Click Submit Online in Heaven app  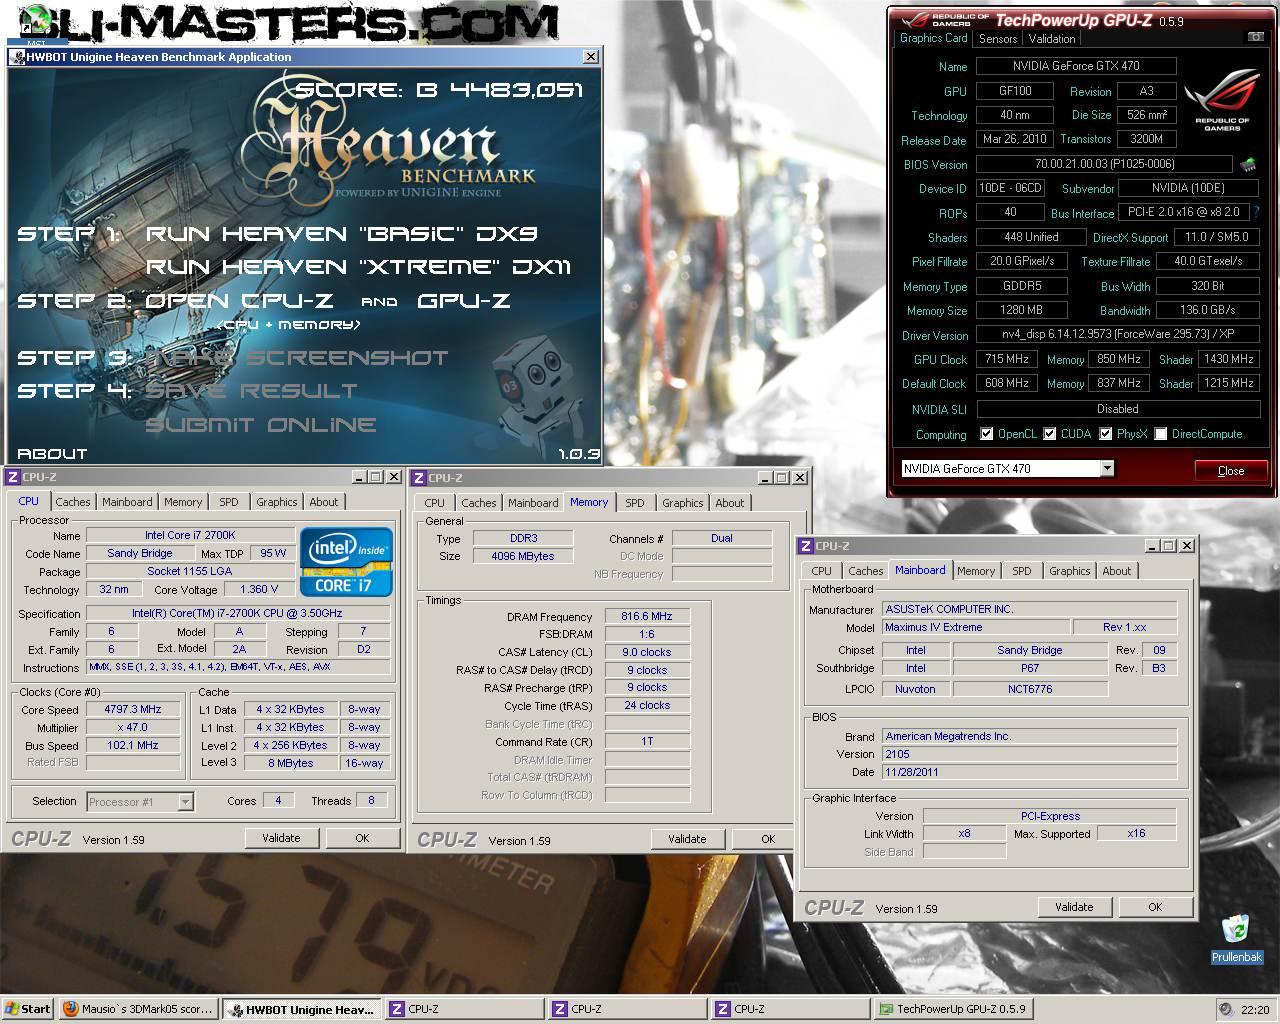(x=261, y=425)
